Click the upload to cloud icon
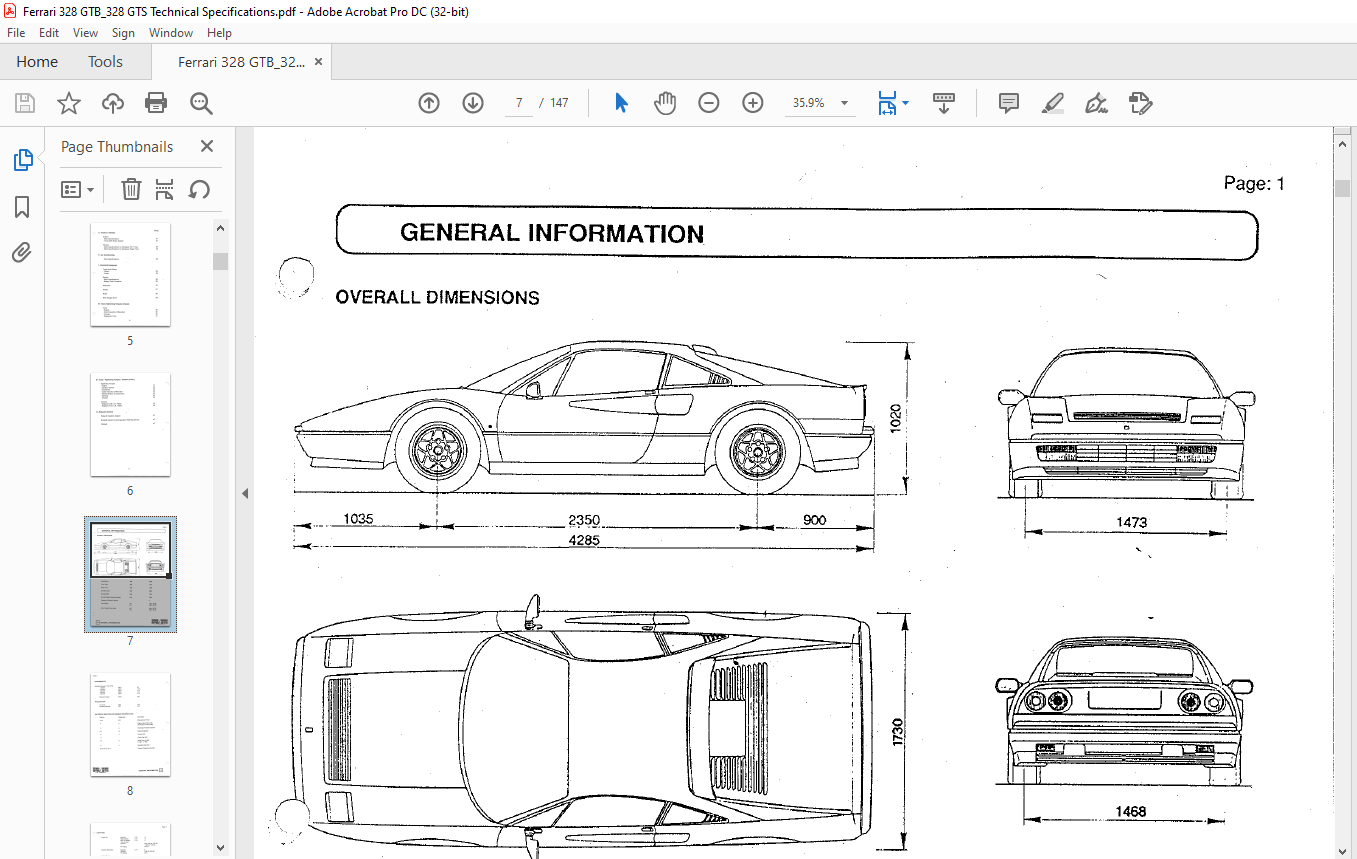This screenshot has width=1357, height=859. pos(113,103)
